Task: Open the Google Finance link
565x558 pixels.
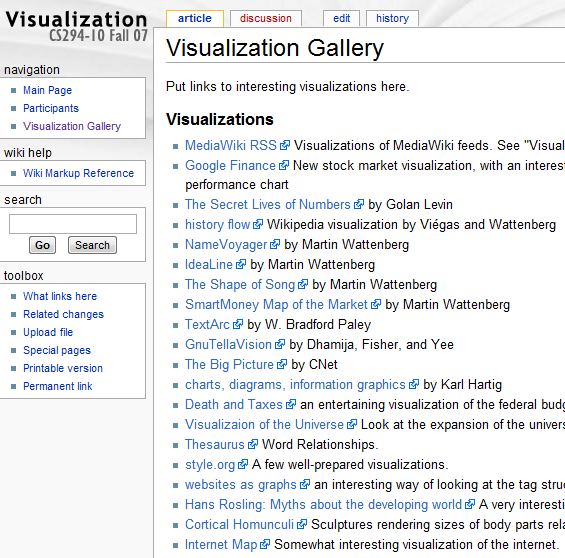Action: [x=230, y=166]
